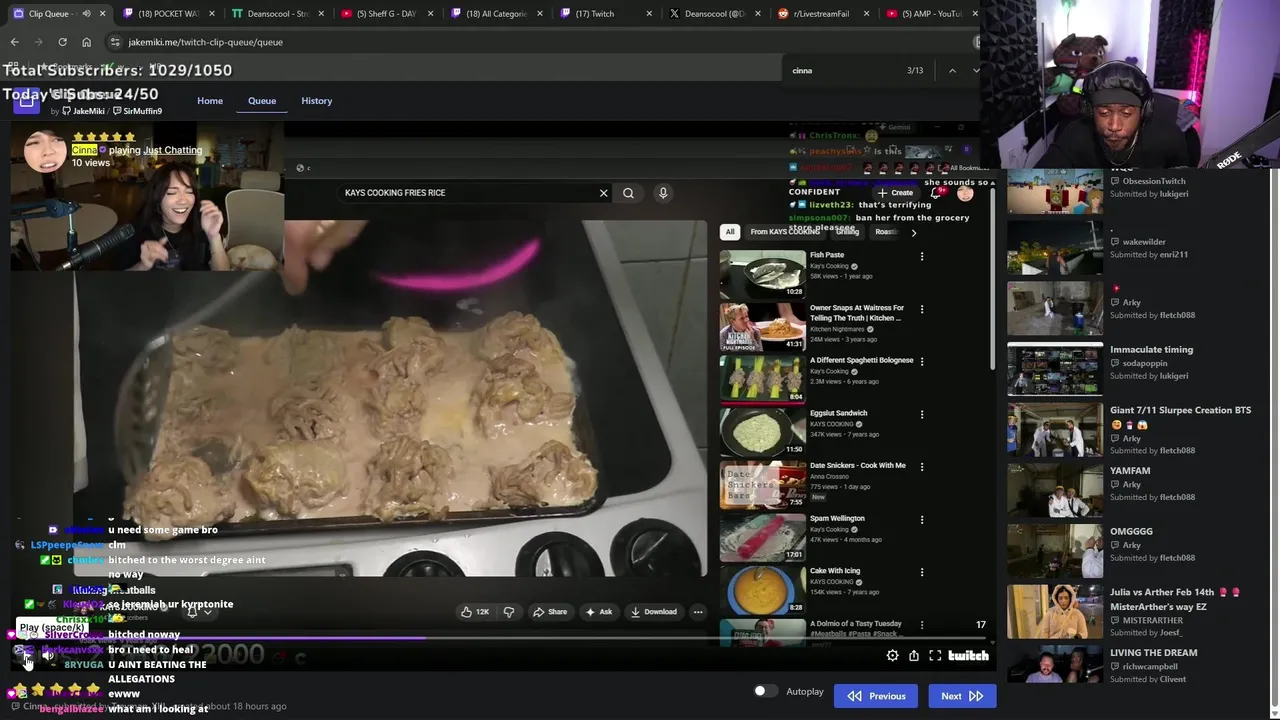Open options for A Different Spaghetti Bolognese

(922, 361)
